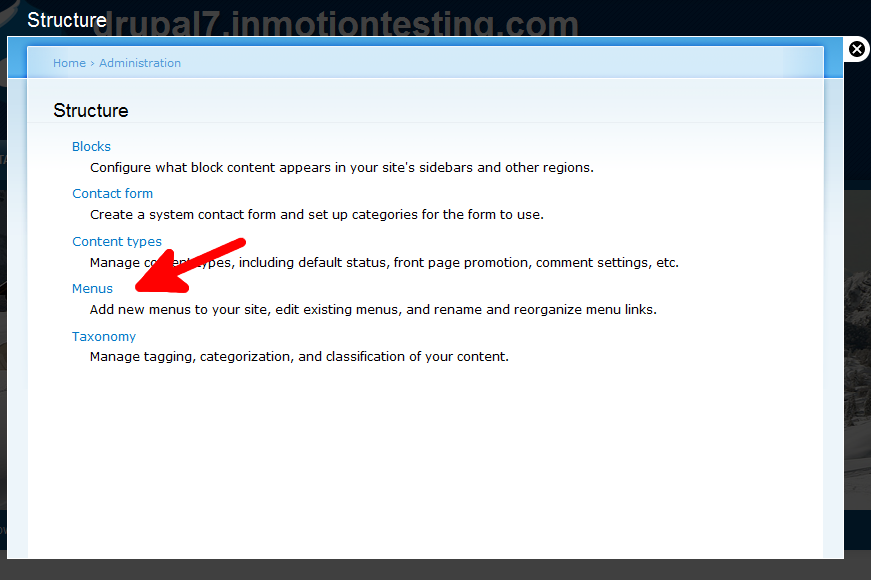Click the Blocks description about sidebars and regions
Viewport: 871px width, 580px height.
pos(342,168)
